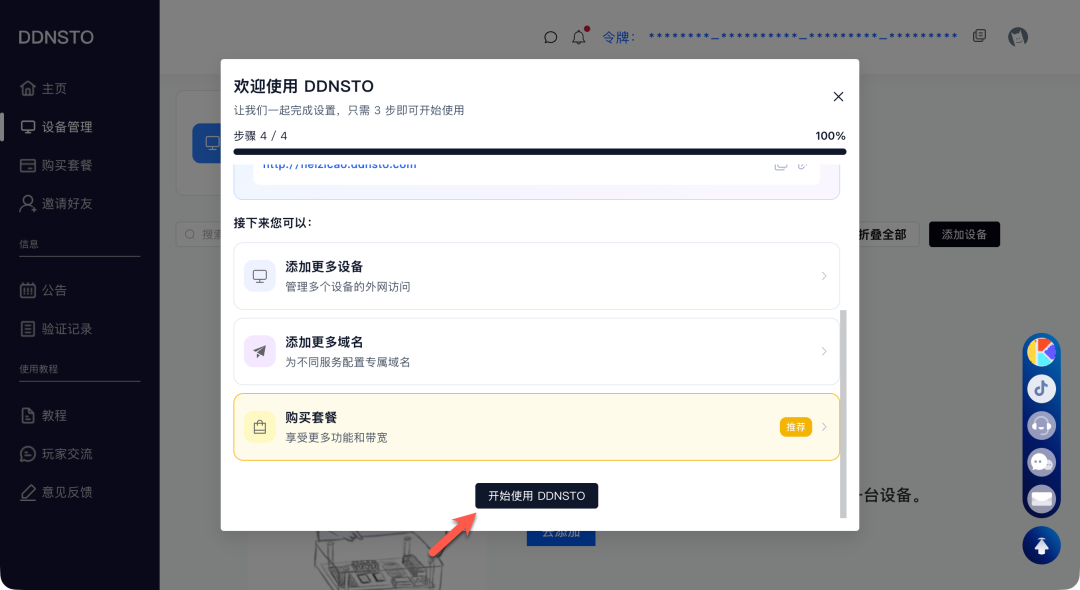Open 购买套餐 in sidebar

coord(67,165)
